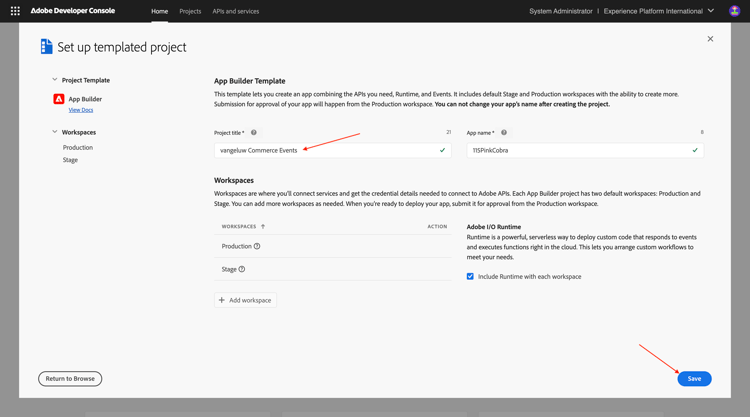The image size is (750, 417).
Task: Click the Experience Platform International org name
Action: click(653, 11)
